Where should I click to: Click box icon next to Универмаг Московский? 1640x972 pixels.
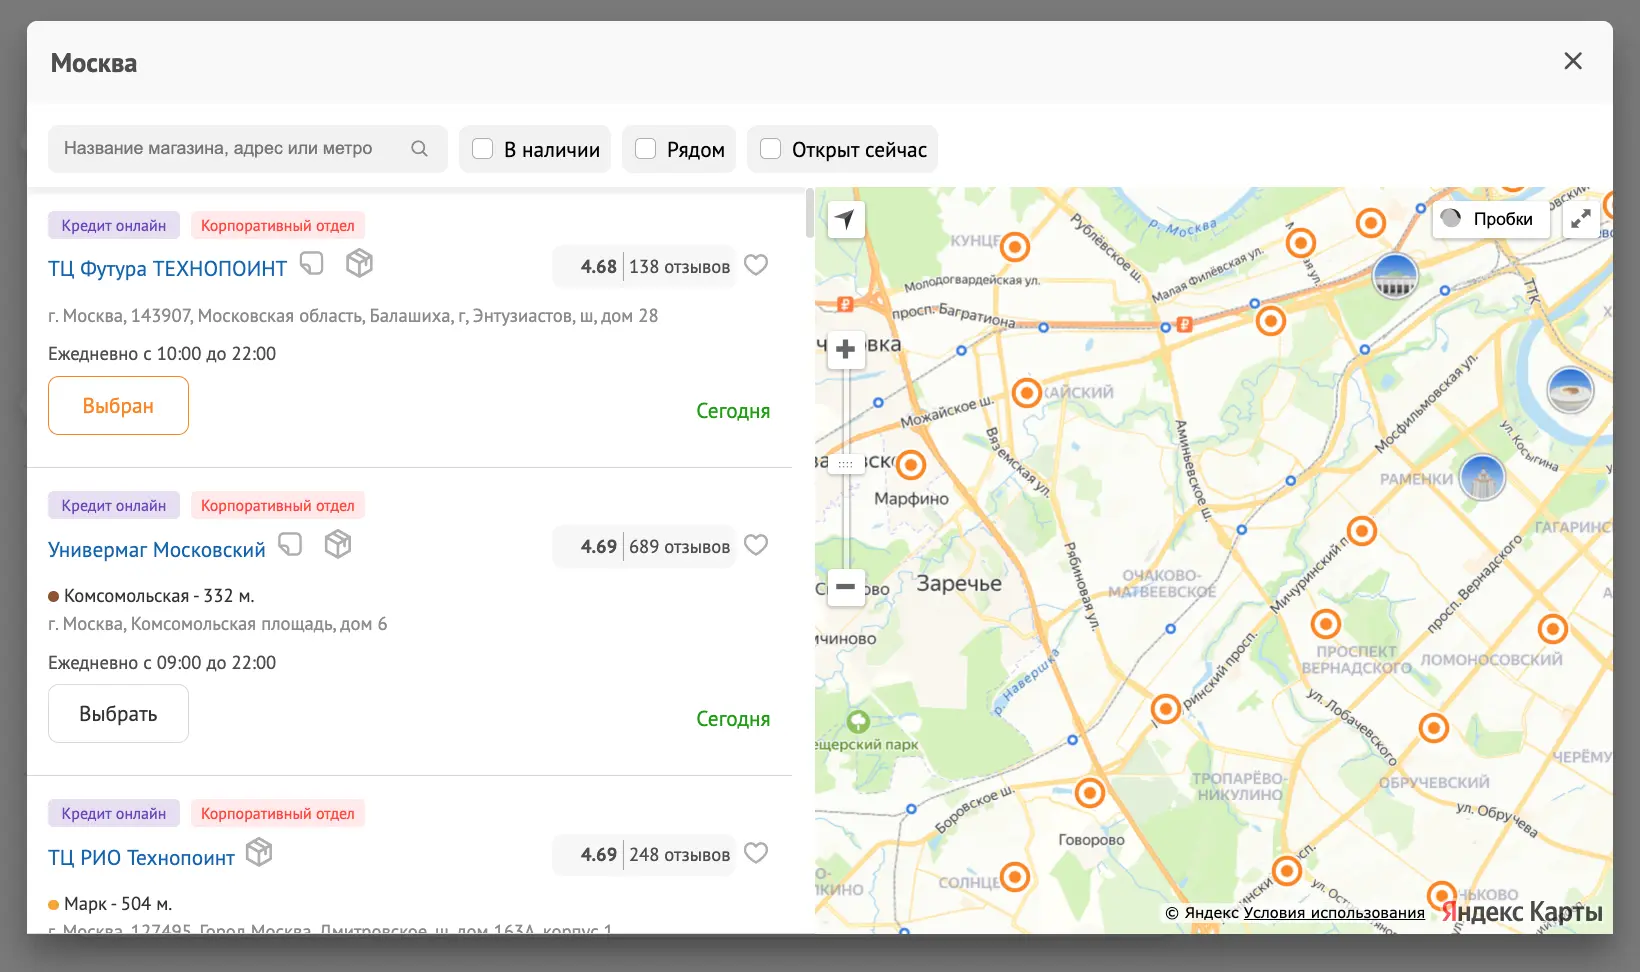point(338,545)
